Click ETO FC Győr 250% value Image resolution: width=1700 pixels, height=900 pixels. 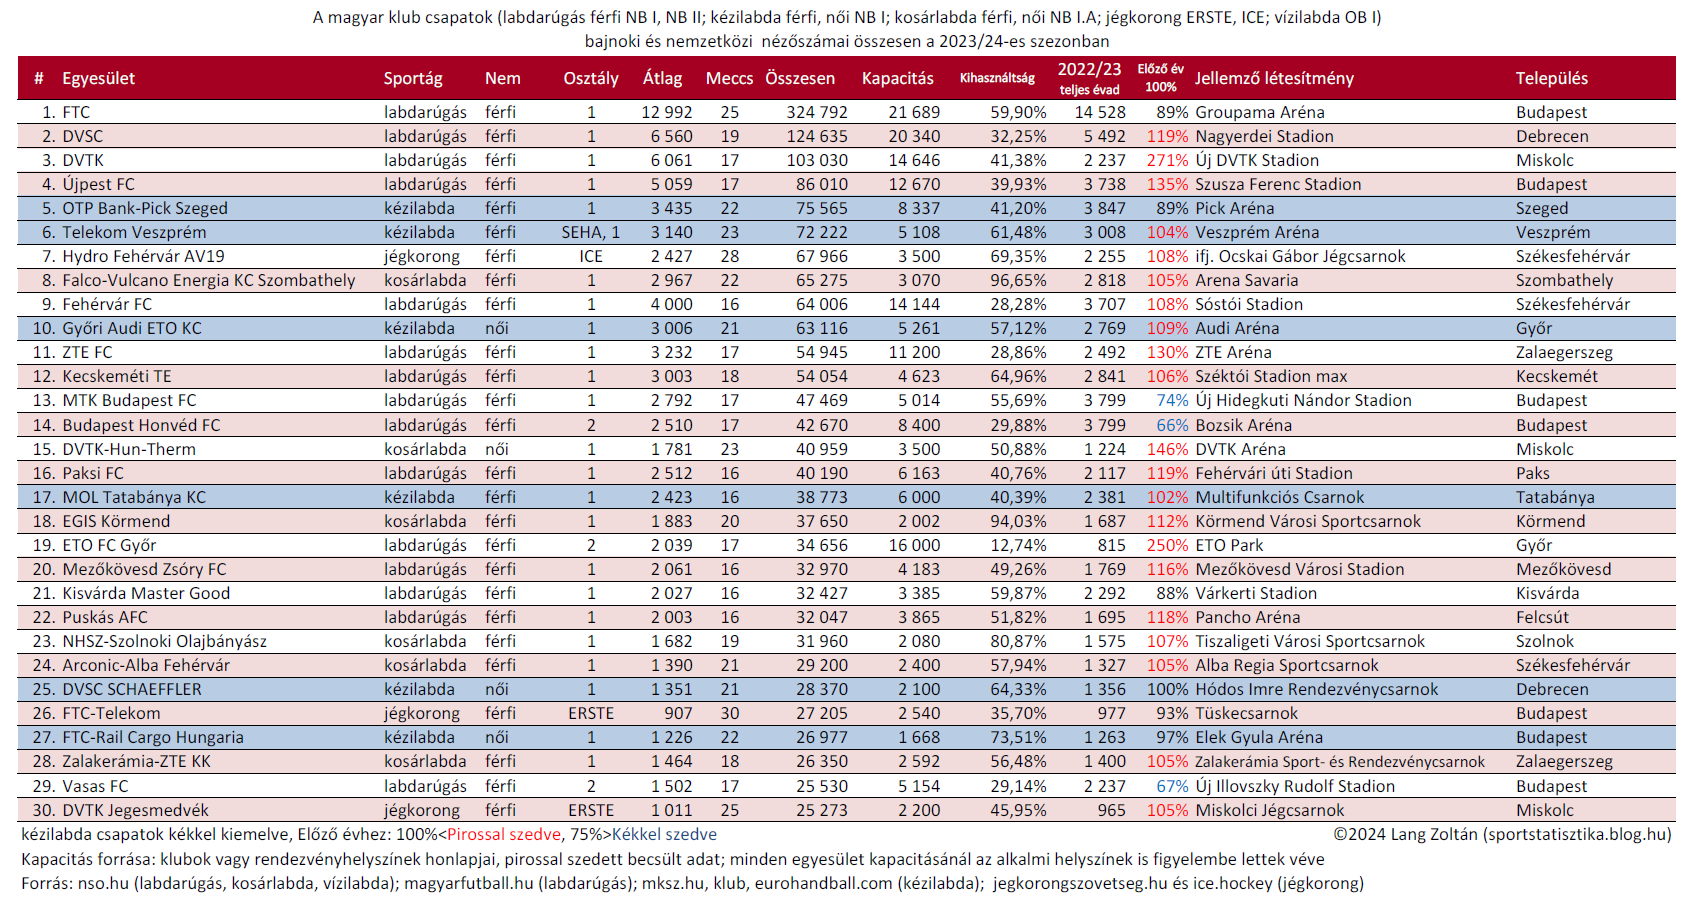tap(1167, 545)
